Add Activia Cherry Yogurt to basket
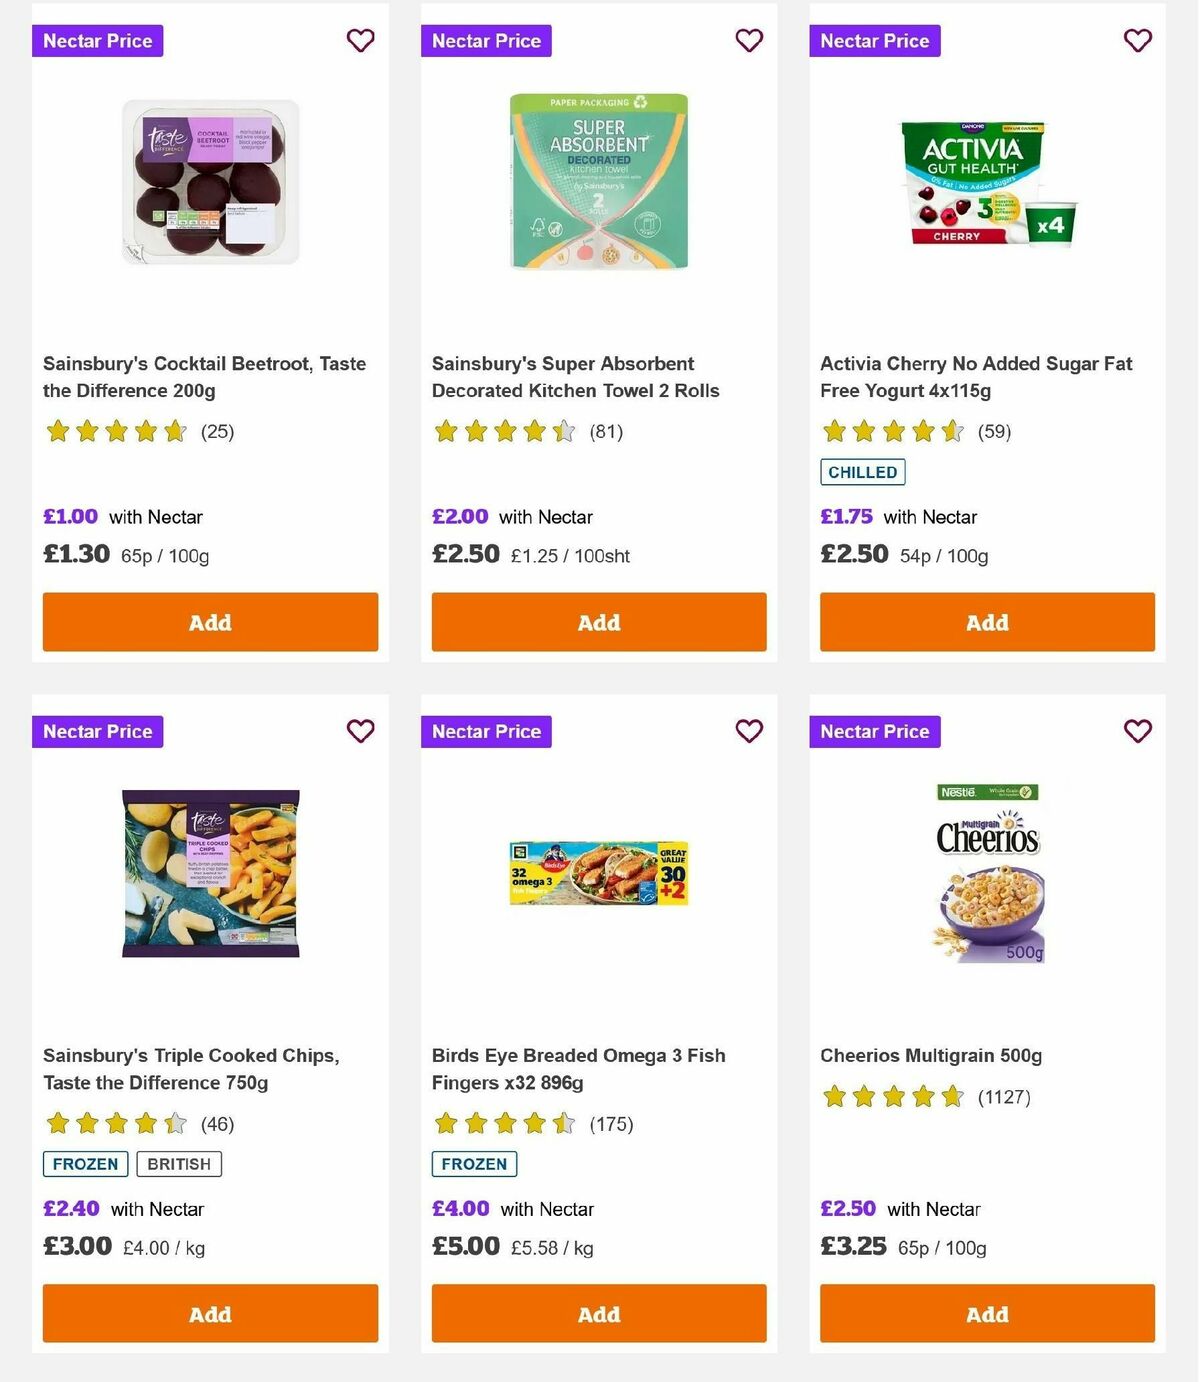Screen dimensions: 1200x1382 point(987,622)
